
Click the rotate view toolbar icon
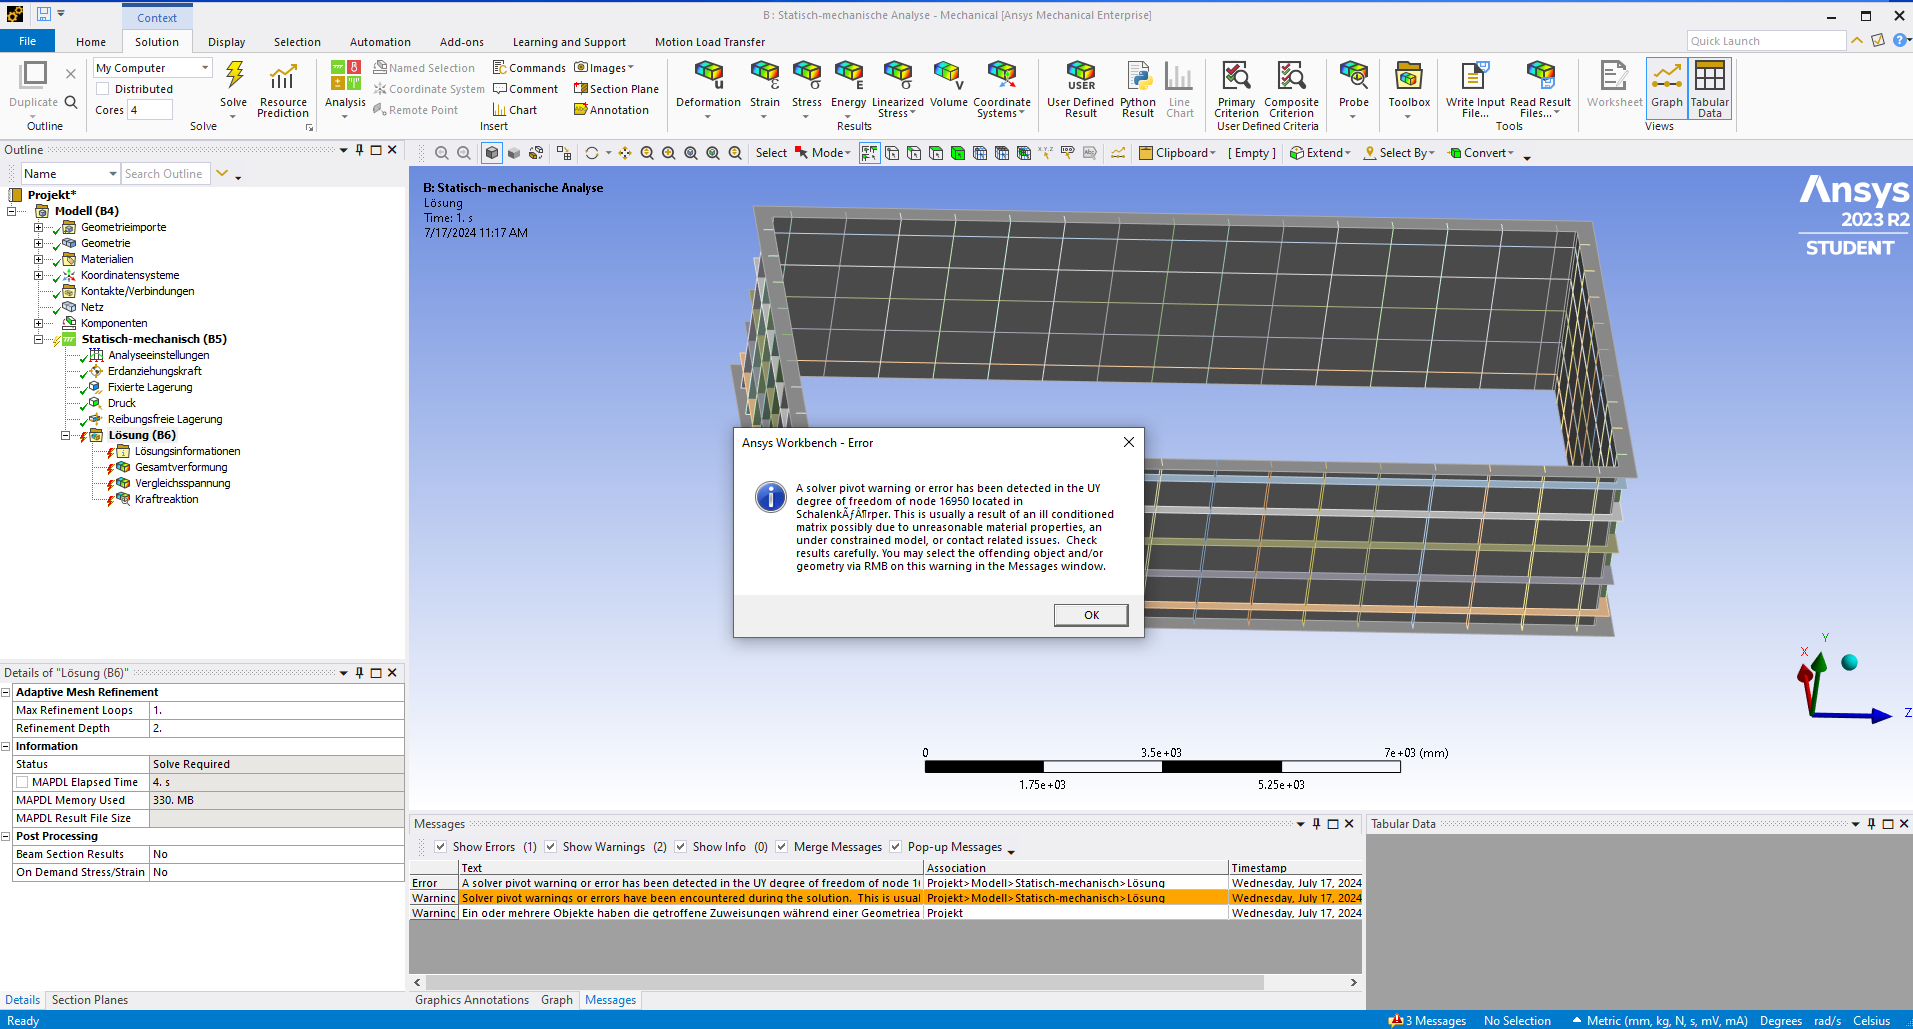point(592,153)
